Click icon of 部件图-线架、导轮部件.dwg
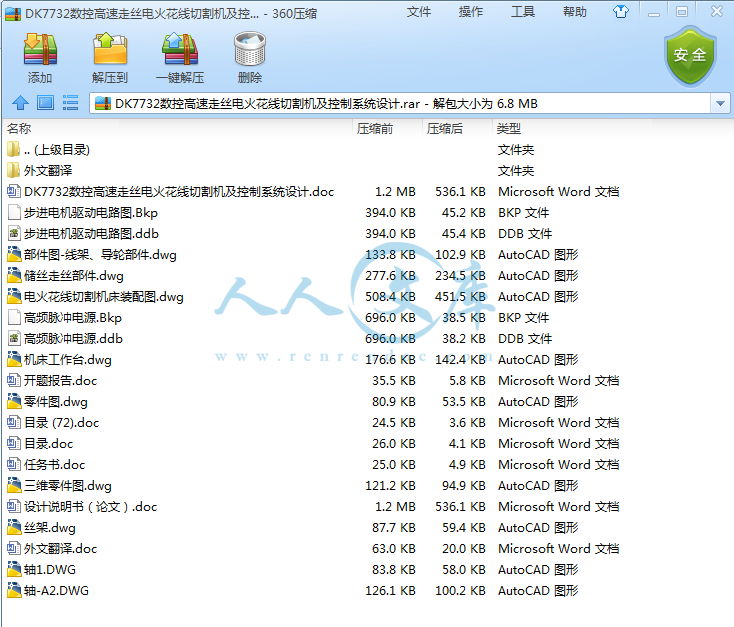The height and width of the screenshot is (627, 734). 14,254
